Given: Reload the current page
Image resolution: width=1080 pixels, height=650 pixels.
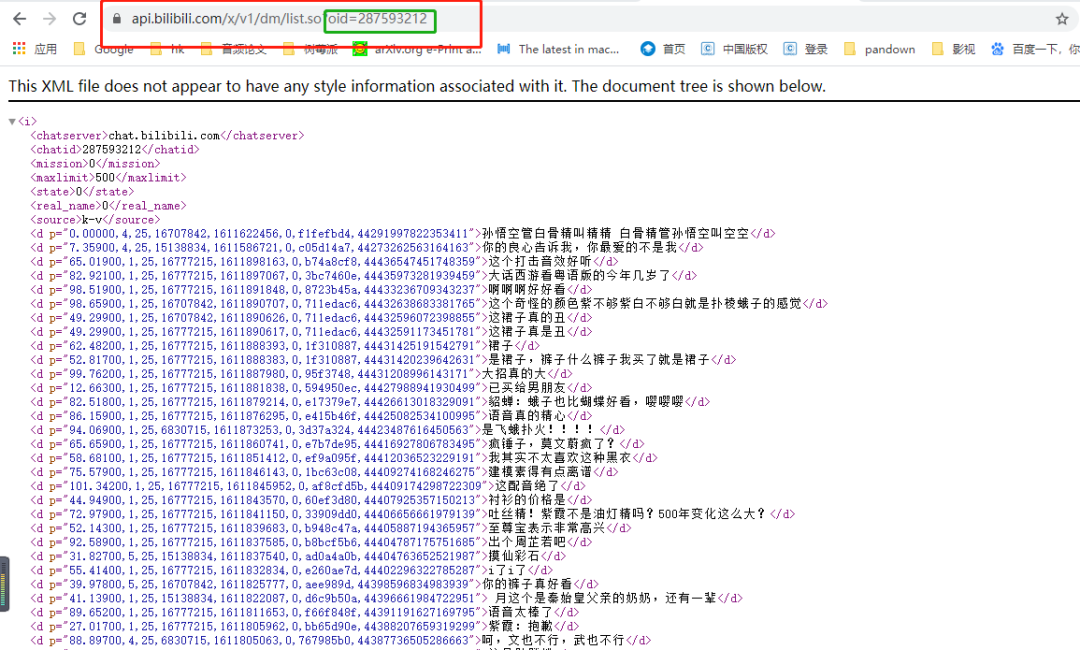Looking at the screenshot, I should coord(80,19).
